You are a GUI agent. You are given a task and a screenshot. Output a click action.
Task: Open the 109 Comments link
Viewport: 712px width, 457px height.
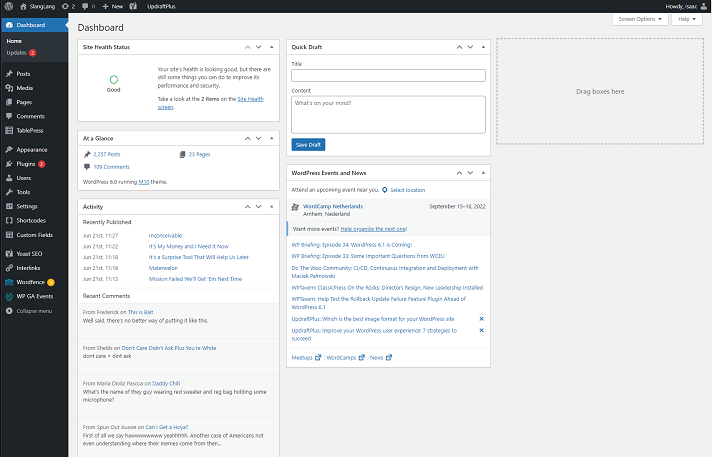pos(111,167)
